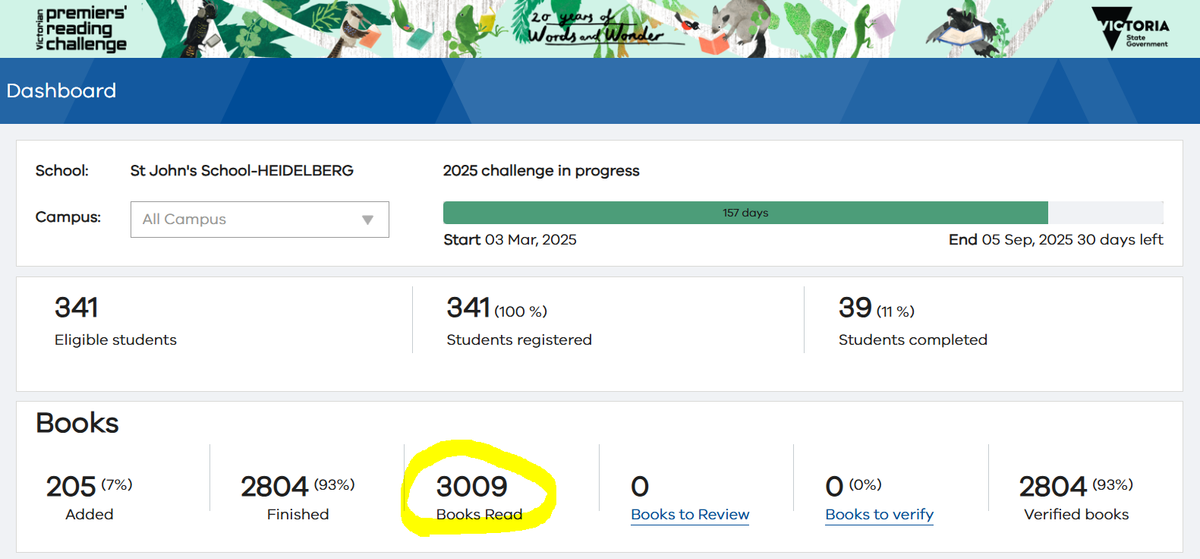This screenshot has width=1200, height=559.
Task: Click the 2804 Verified books figure
Action: click(1053, 487)
